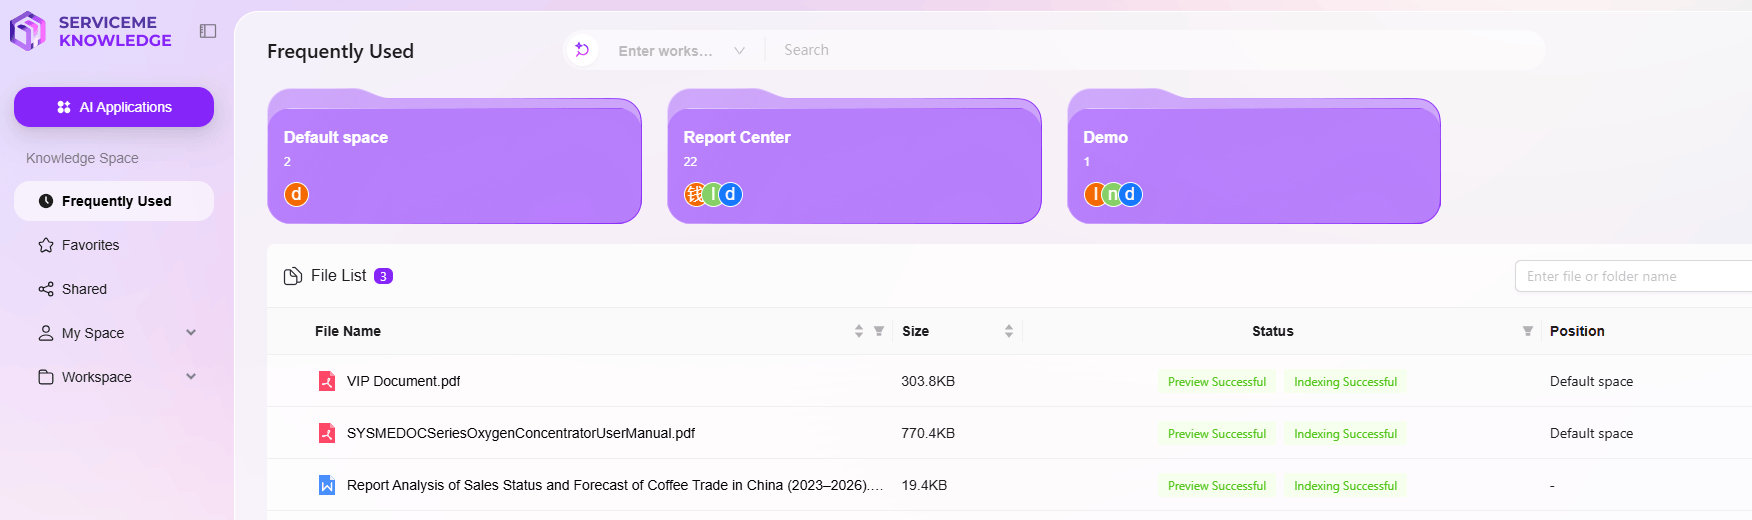Click the File List count badge 3

coord(383,276)
